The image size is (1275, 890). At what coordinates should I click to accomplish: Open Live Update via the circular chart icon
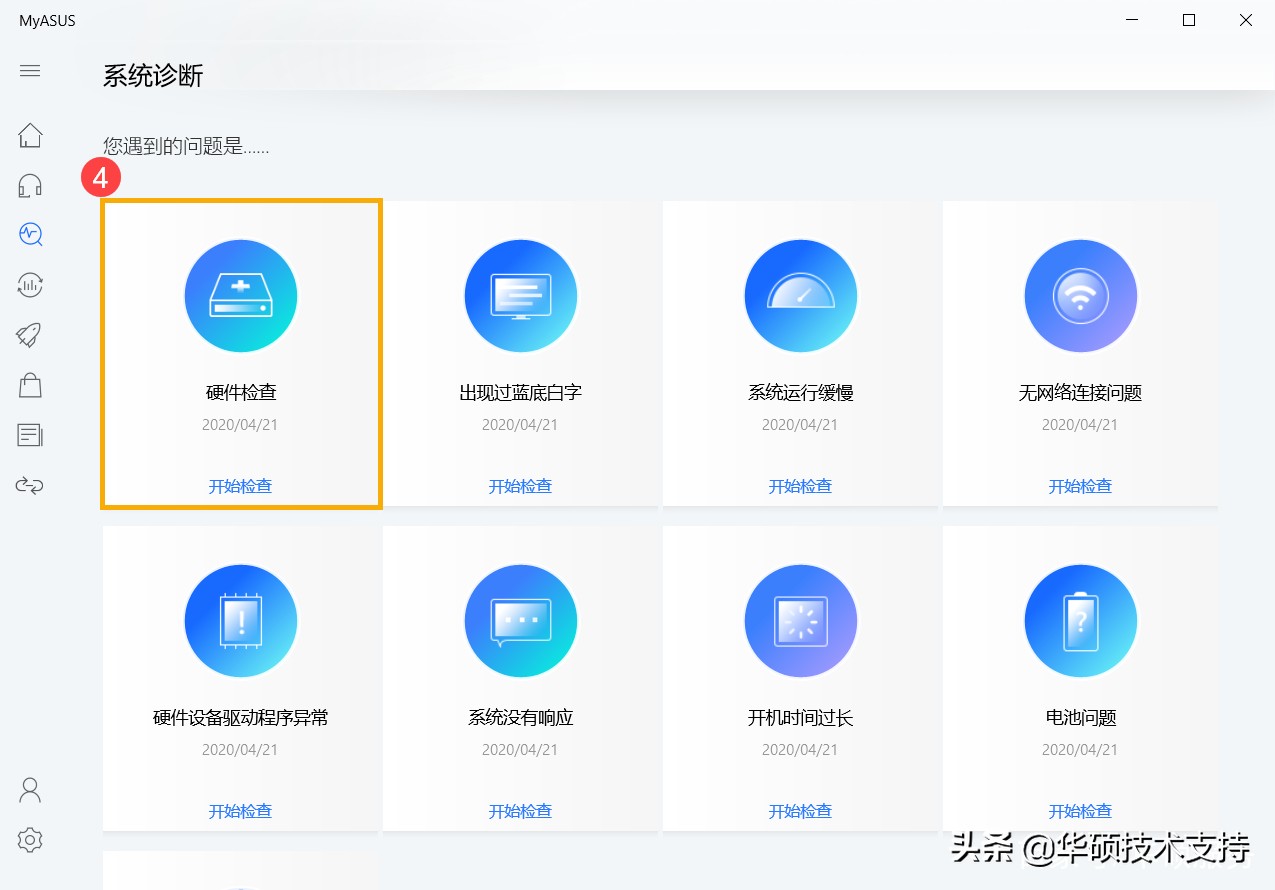tap(30, 285)
